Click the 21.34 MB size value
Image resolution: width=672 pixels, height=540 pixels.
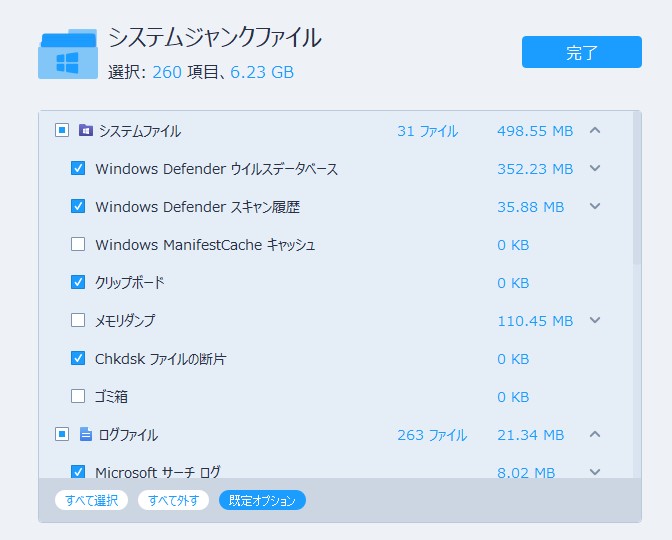(531, 435)
